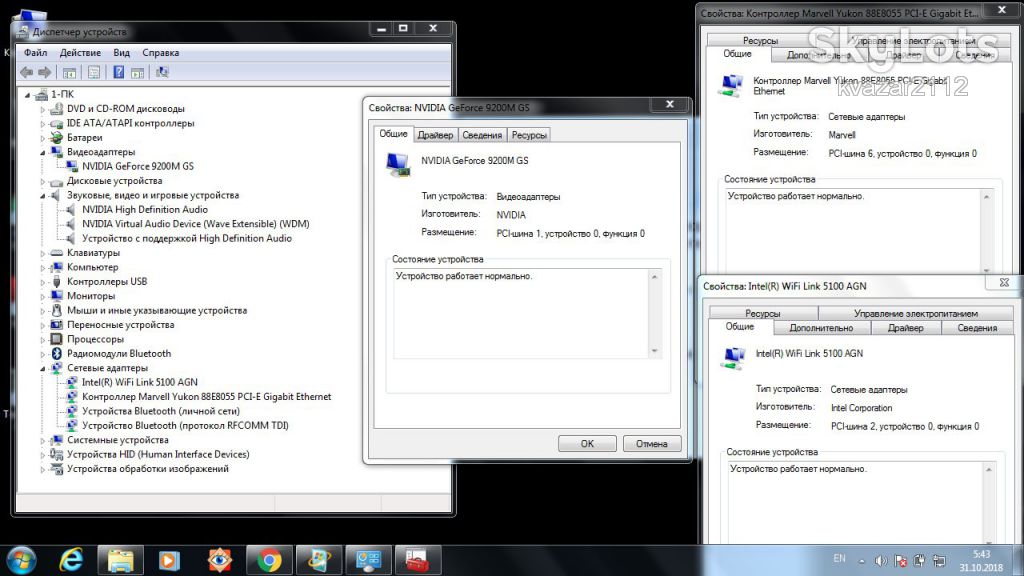Select Intel(R) WiFi Link 5100 AGN tree item

coord(140,383)
